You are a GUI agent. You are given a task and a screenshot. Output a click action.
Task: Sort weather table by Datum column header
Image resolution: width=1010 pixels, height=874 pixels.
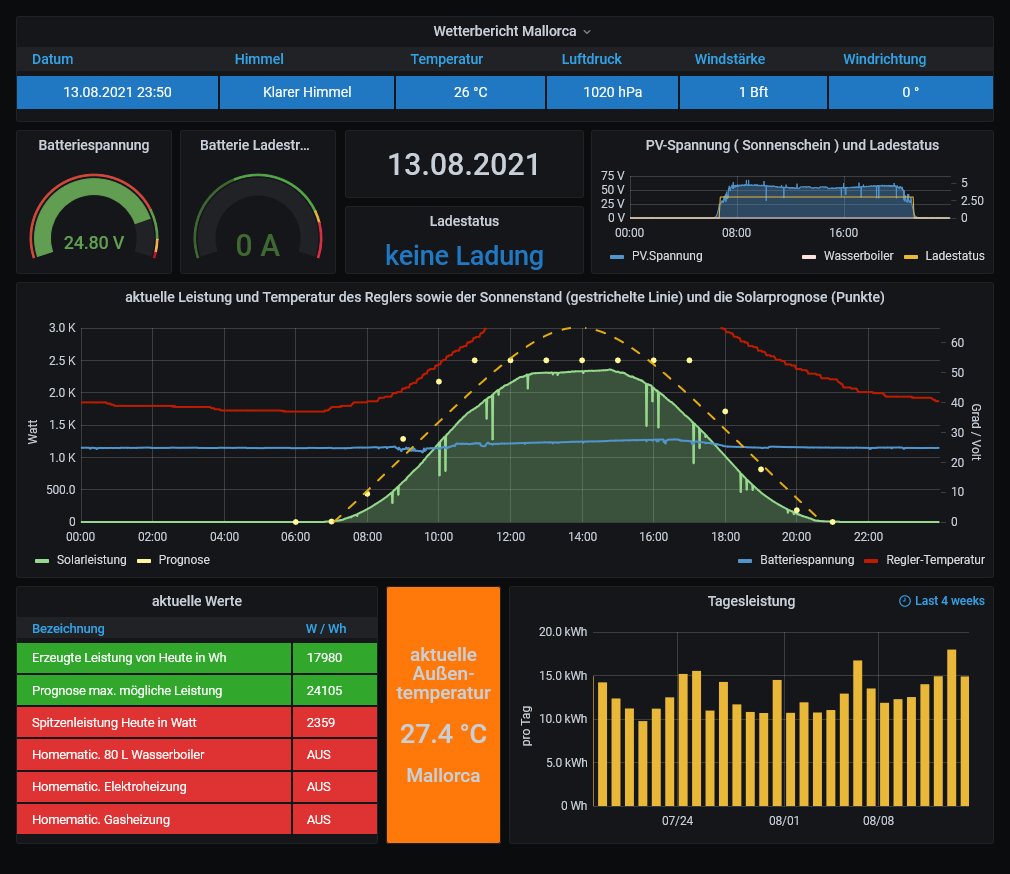pos(52,59)
